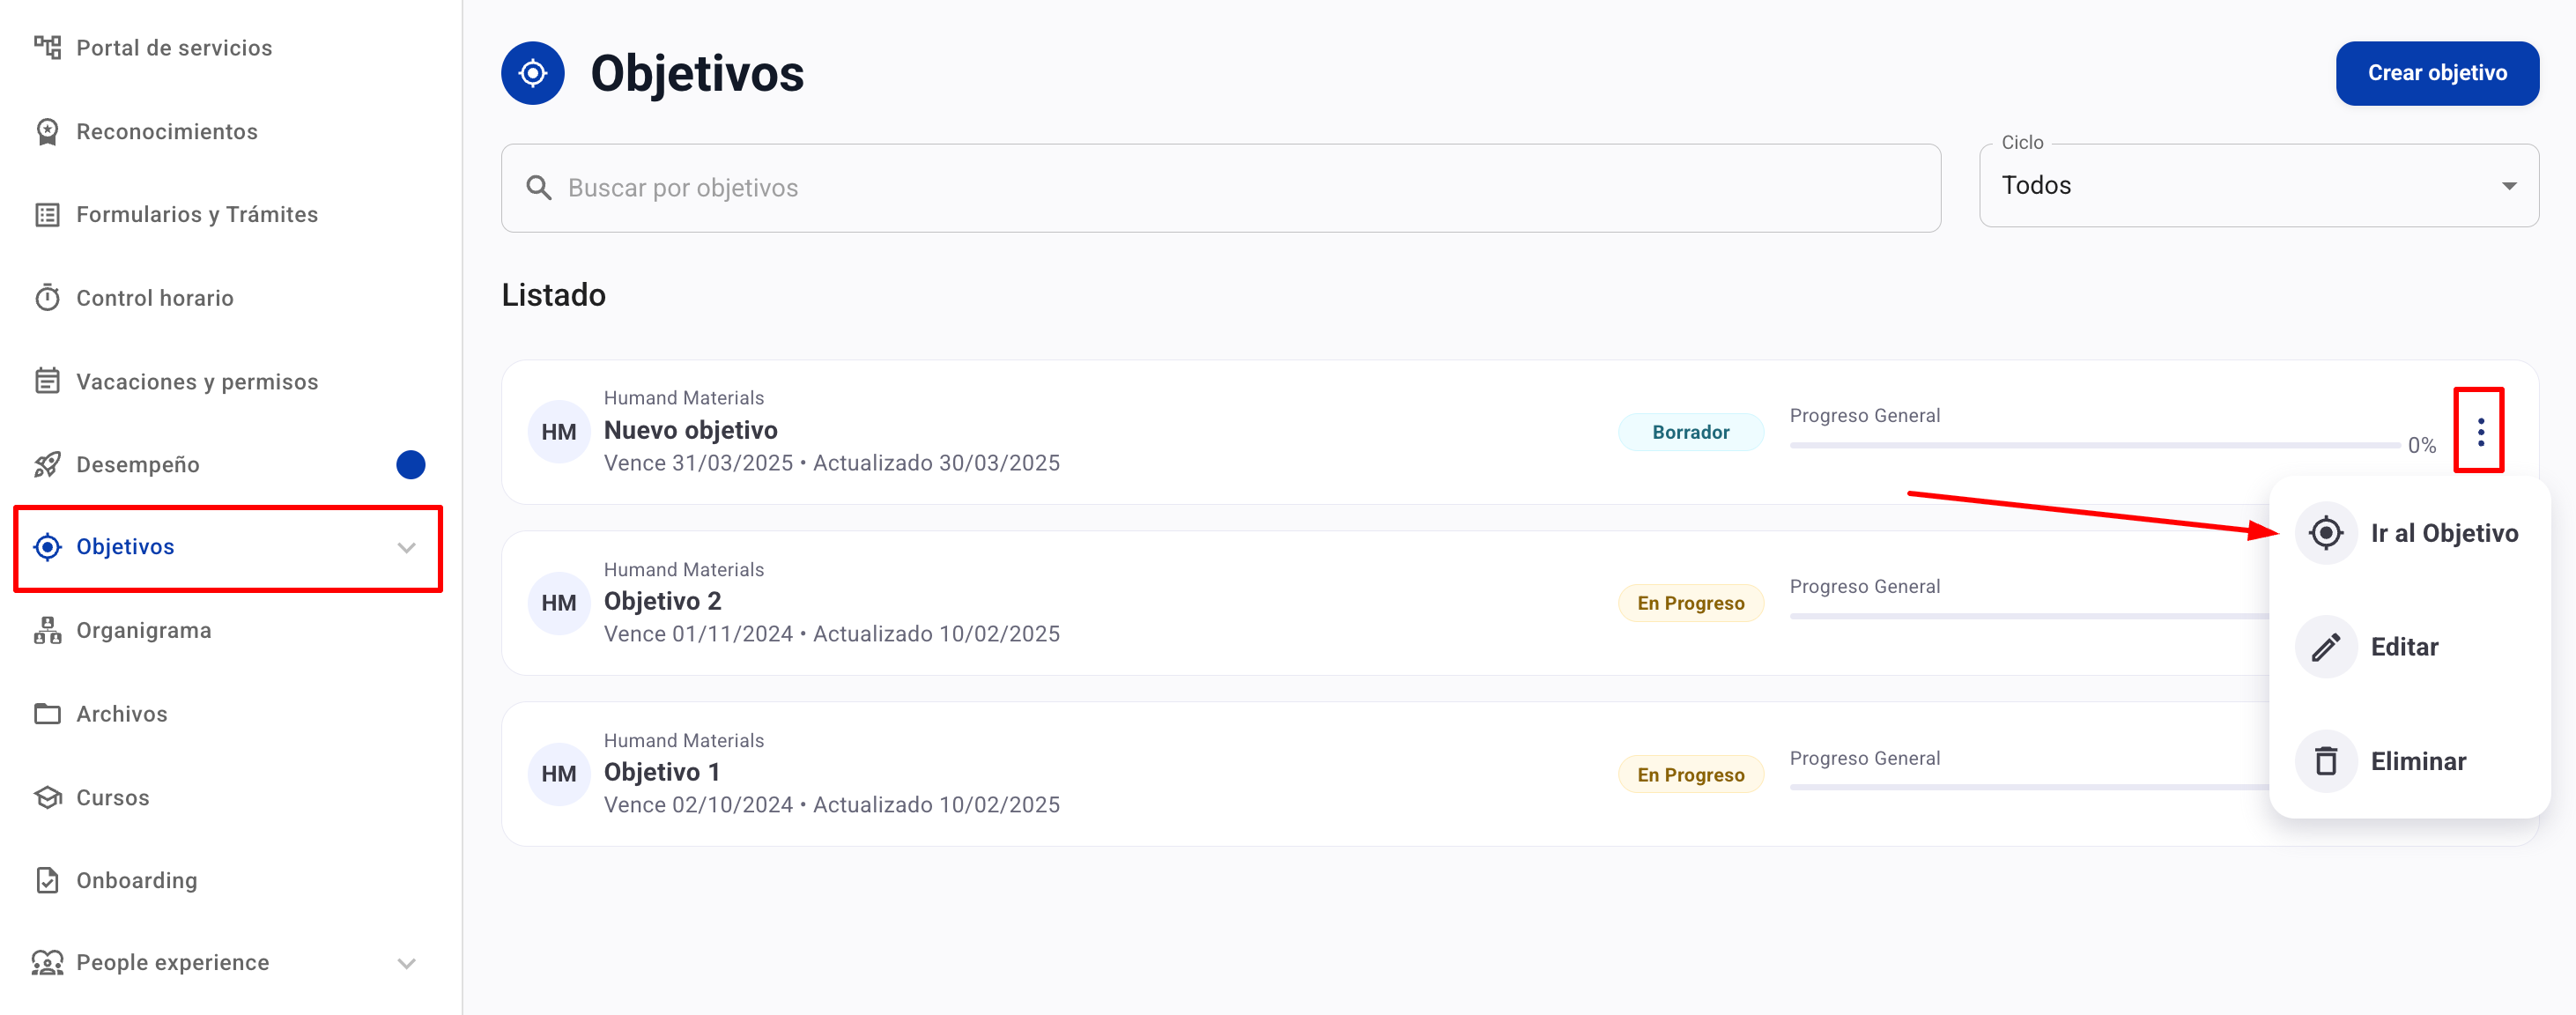
Task: Open the Nuevo objetivo title
Action: coord(690,430)
